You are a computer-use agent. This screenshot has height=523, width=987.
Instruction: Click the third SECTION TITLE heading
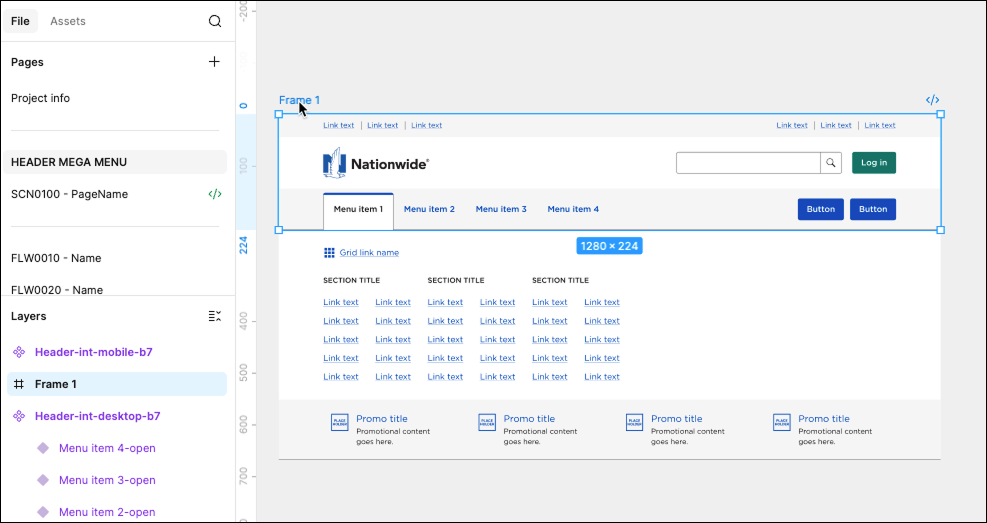560,281
